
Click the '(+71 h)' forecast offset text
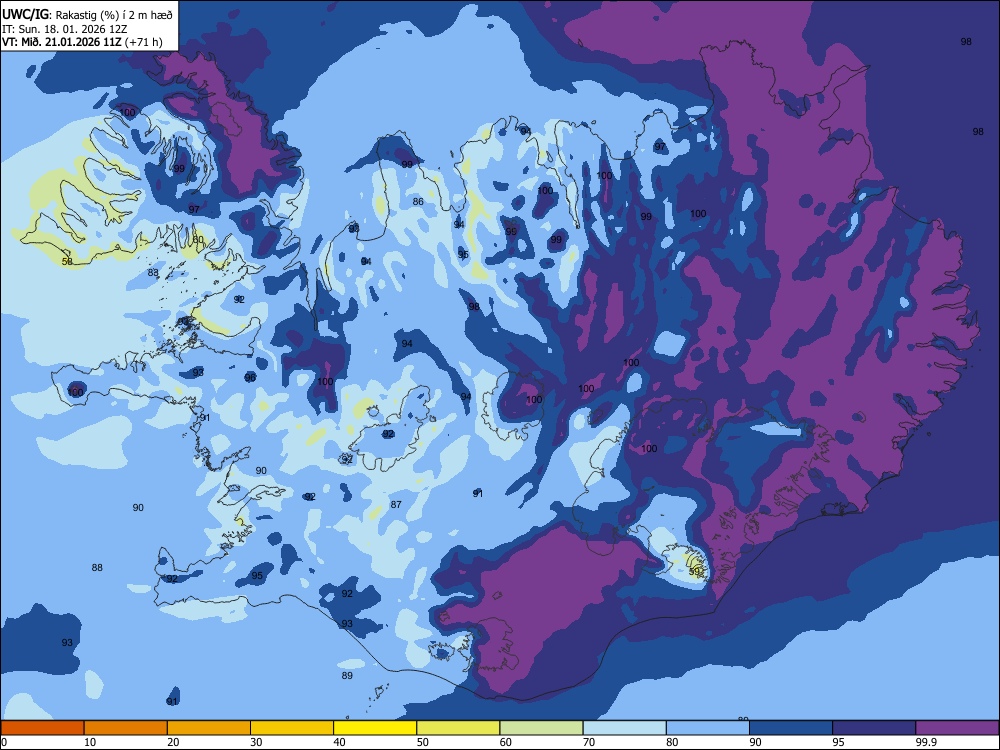coord(144,43)
